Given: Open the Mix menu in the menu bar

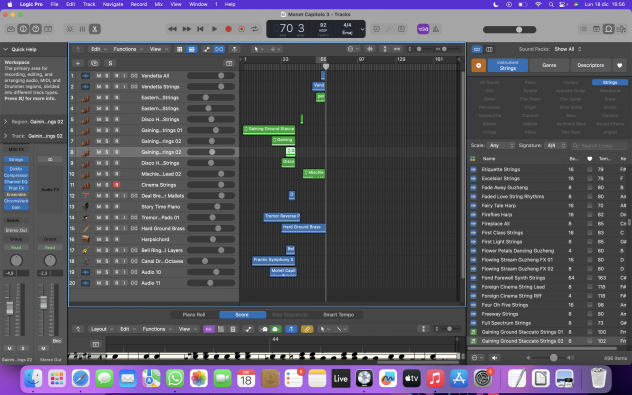Looking at the screenshot, I should click(158, 4).
